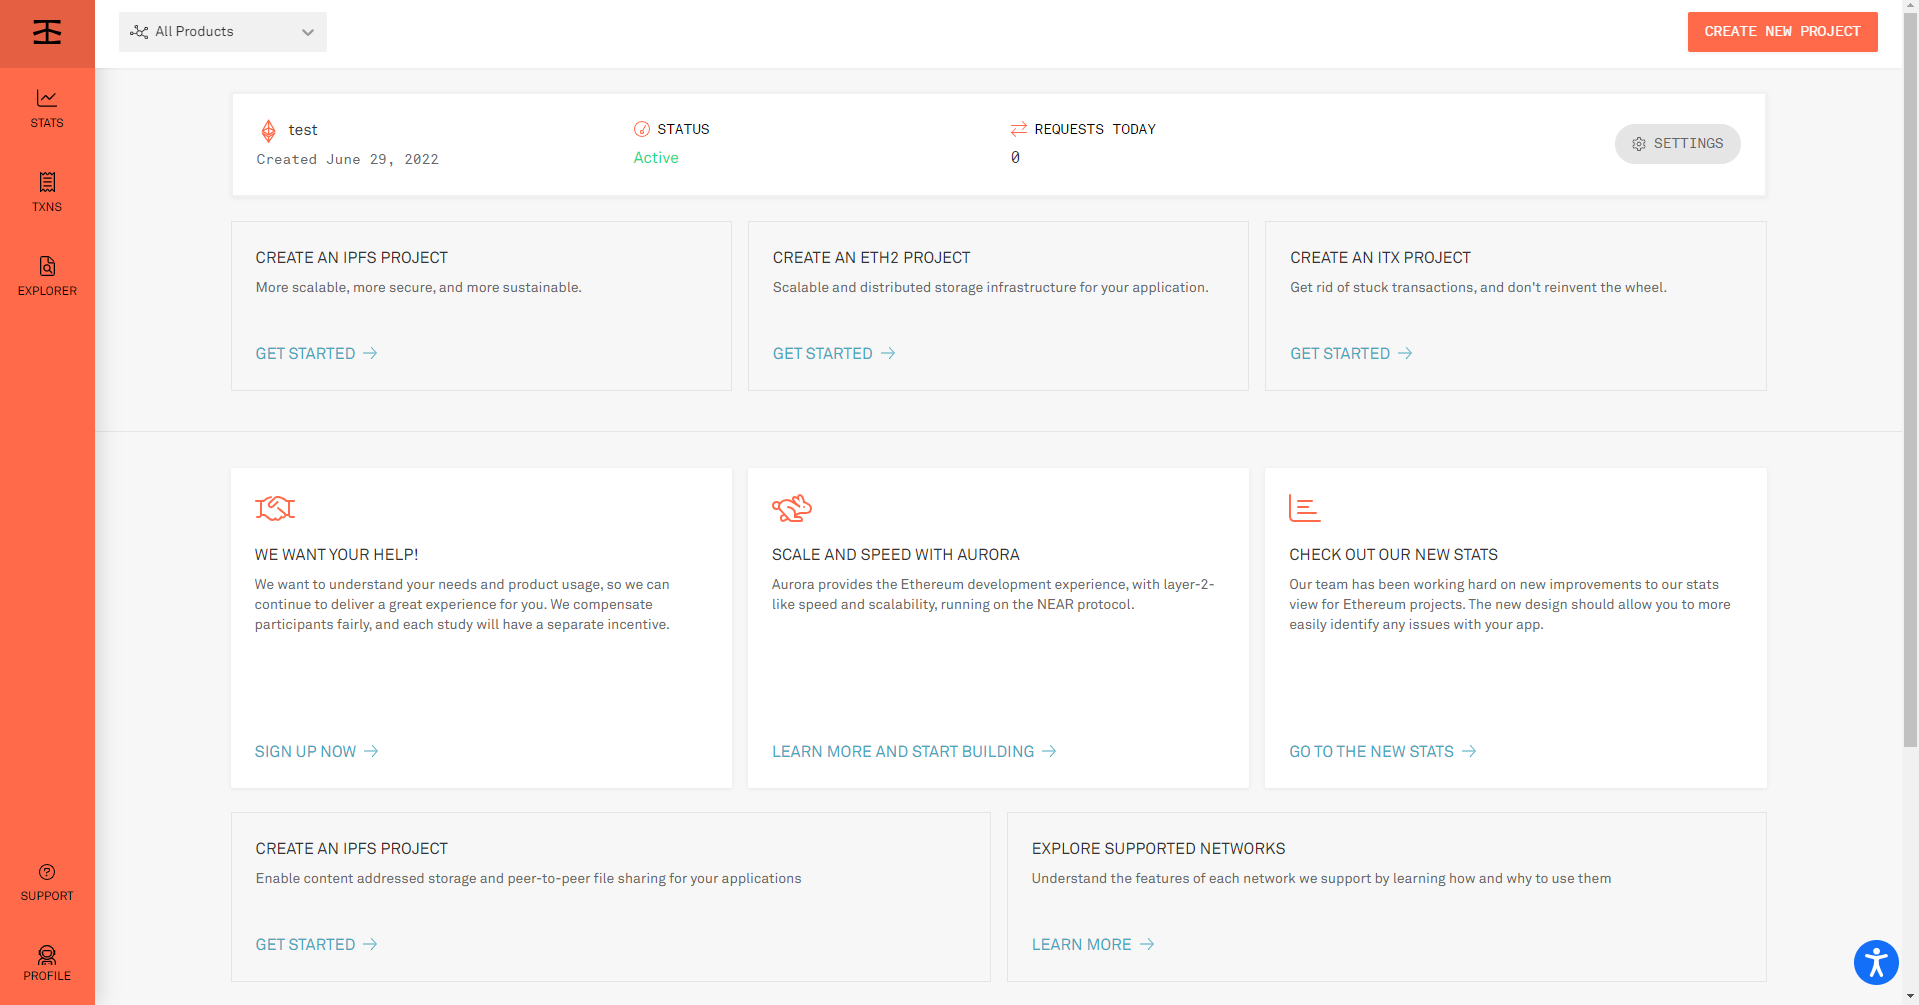Click the vertical page scrollbar
Viewport: 1919px width, 1005px height.
pos(1910,400)
